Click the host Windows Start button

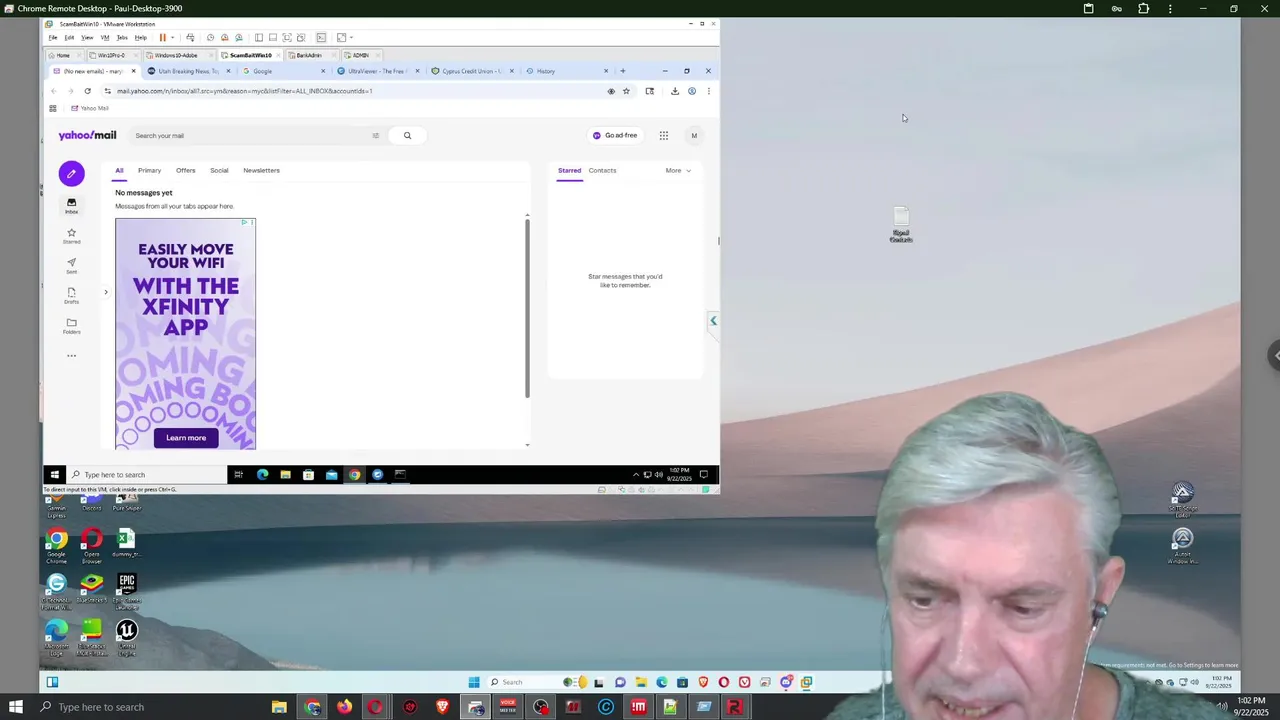coord(15,707)
